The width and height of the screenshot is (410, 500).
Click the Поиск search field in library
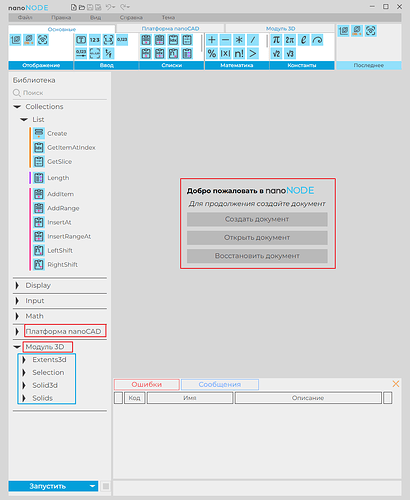(x=60, y=93)
